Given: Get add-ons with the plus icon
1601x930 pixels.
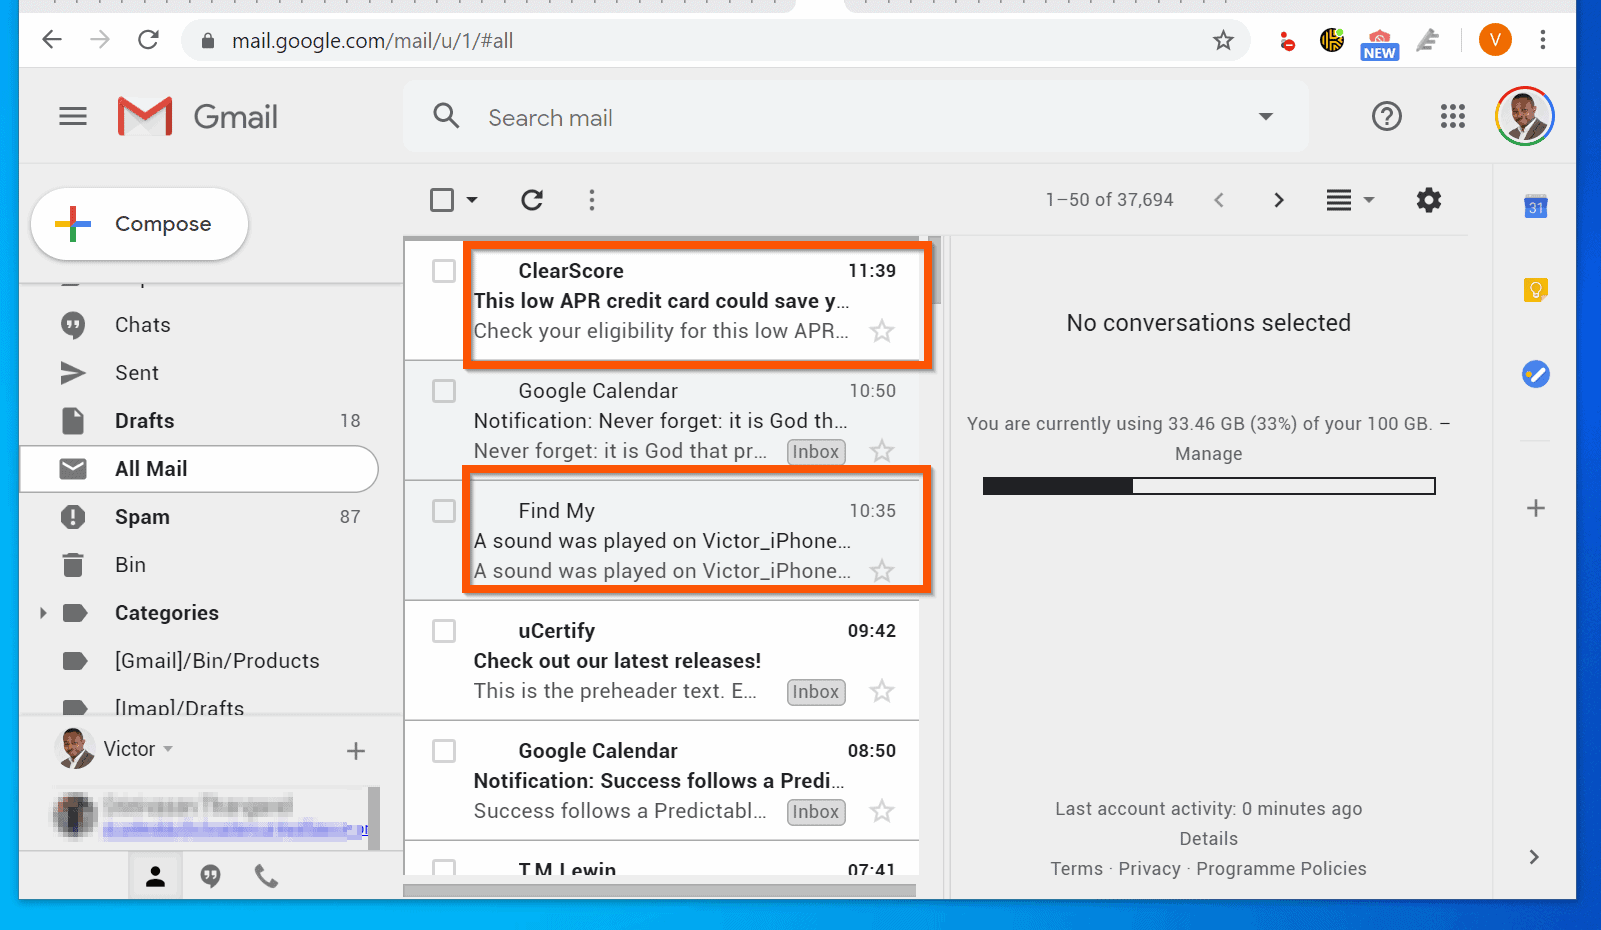Looking at the screenshot, I should (1536, 508).
